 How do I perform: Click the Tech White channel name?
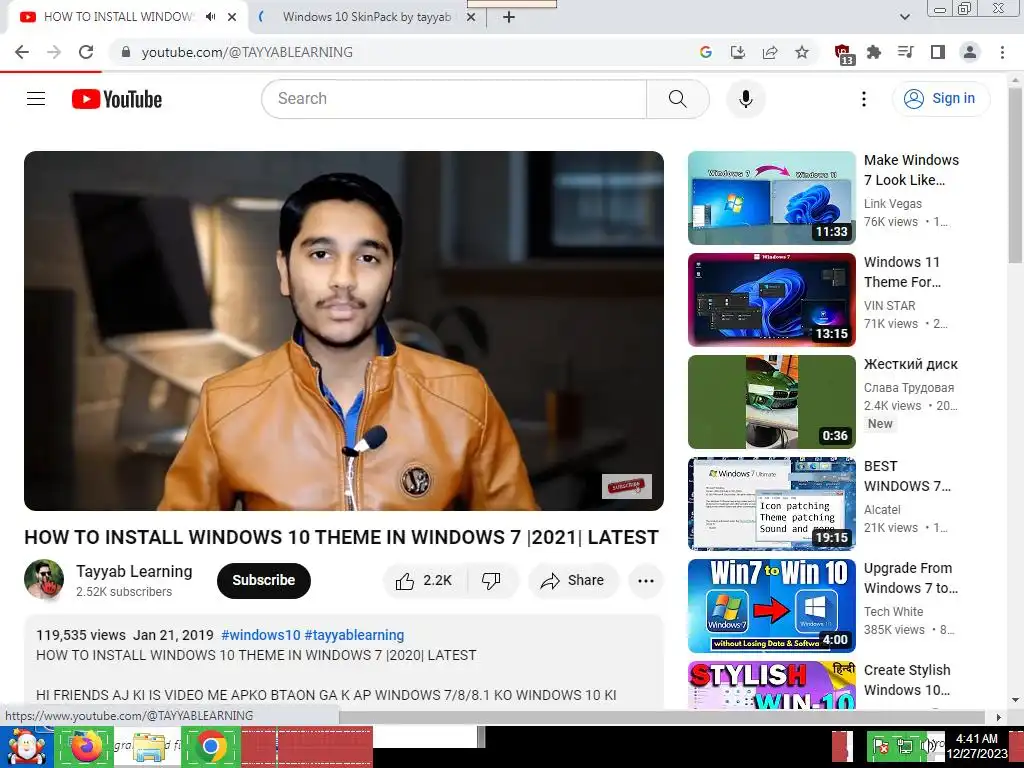893,612
